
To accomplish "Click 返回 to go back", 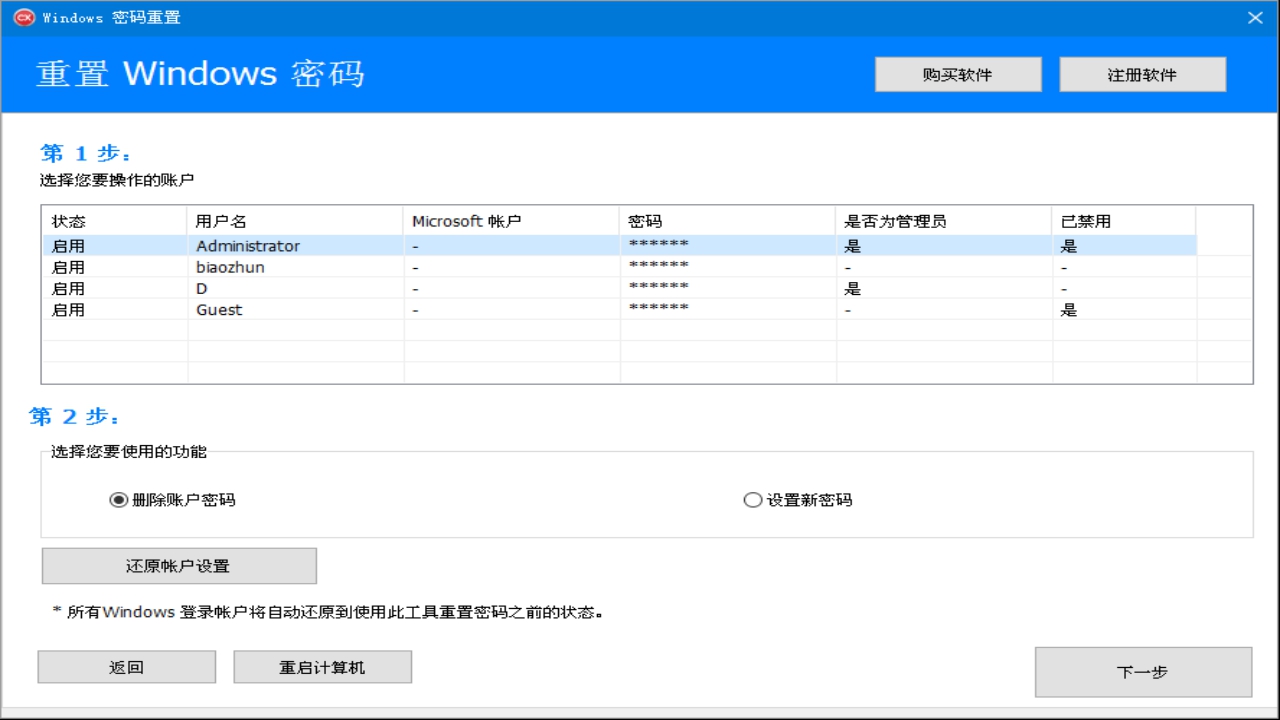I will click(x=126, y=666).
